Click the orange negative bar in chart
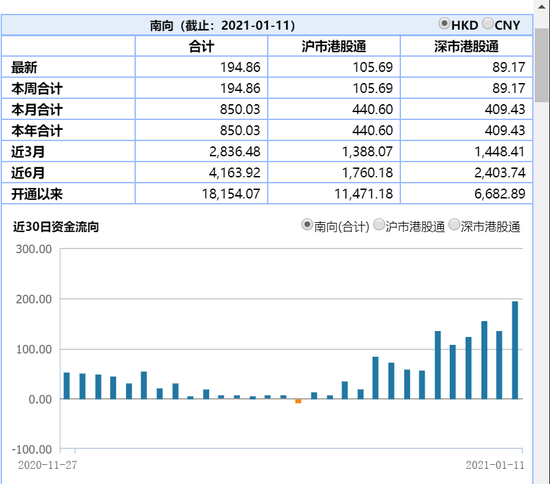 click(298, 401)
